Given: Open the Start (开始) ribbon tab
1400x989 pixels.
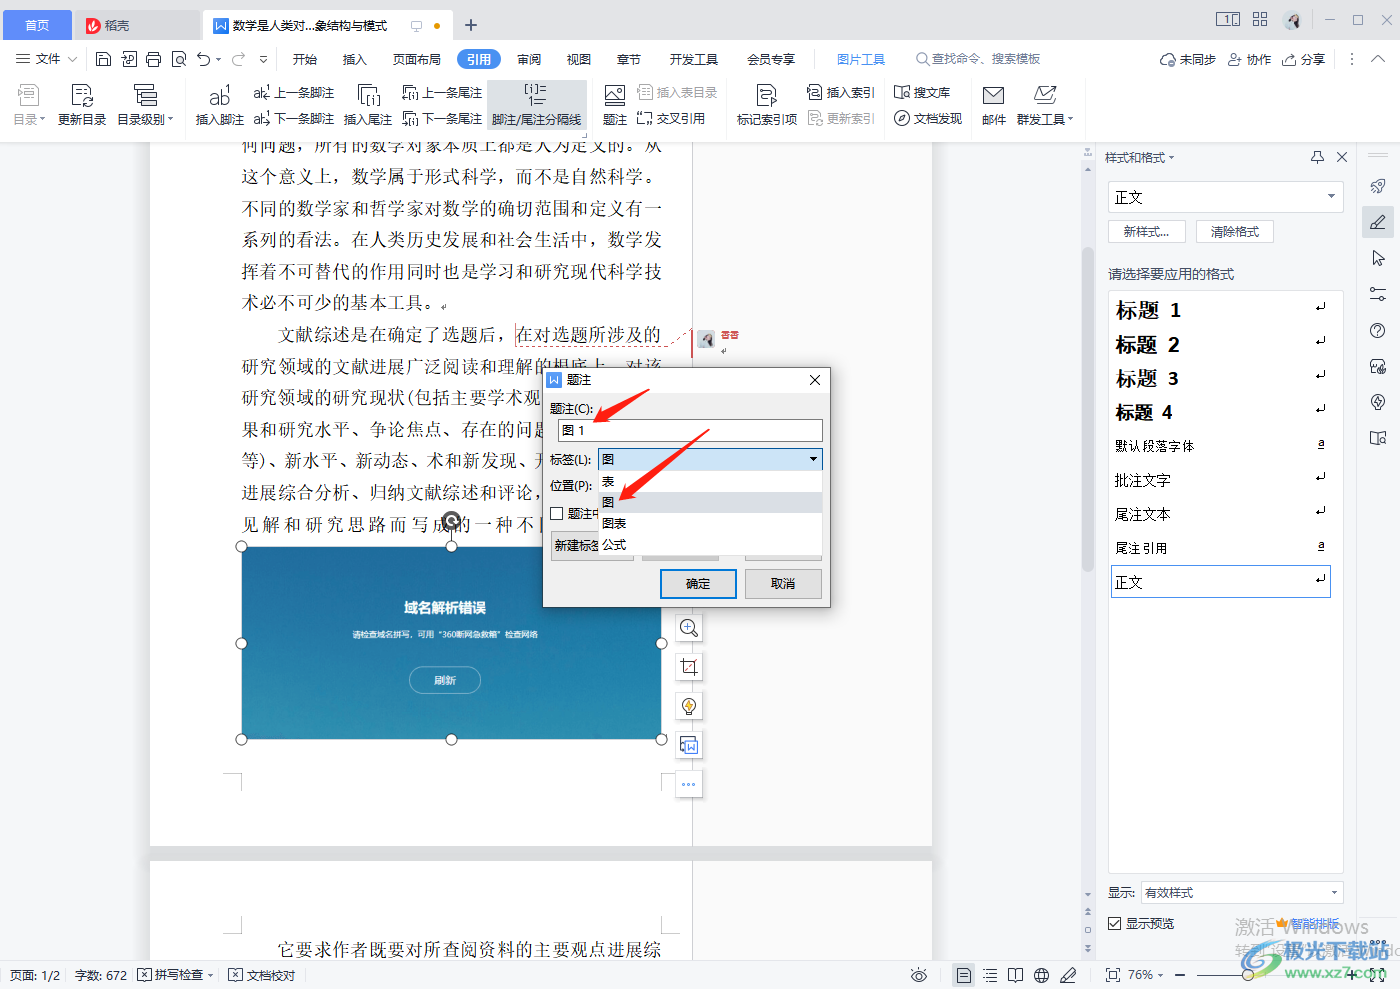Looking at the screenshot, I should 305,59.
